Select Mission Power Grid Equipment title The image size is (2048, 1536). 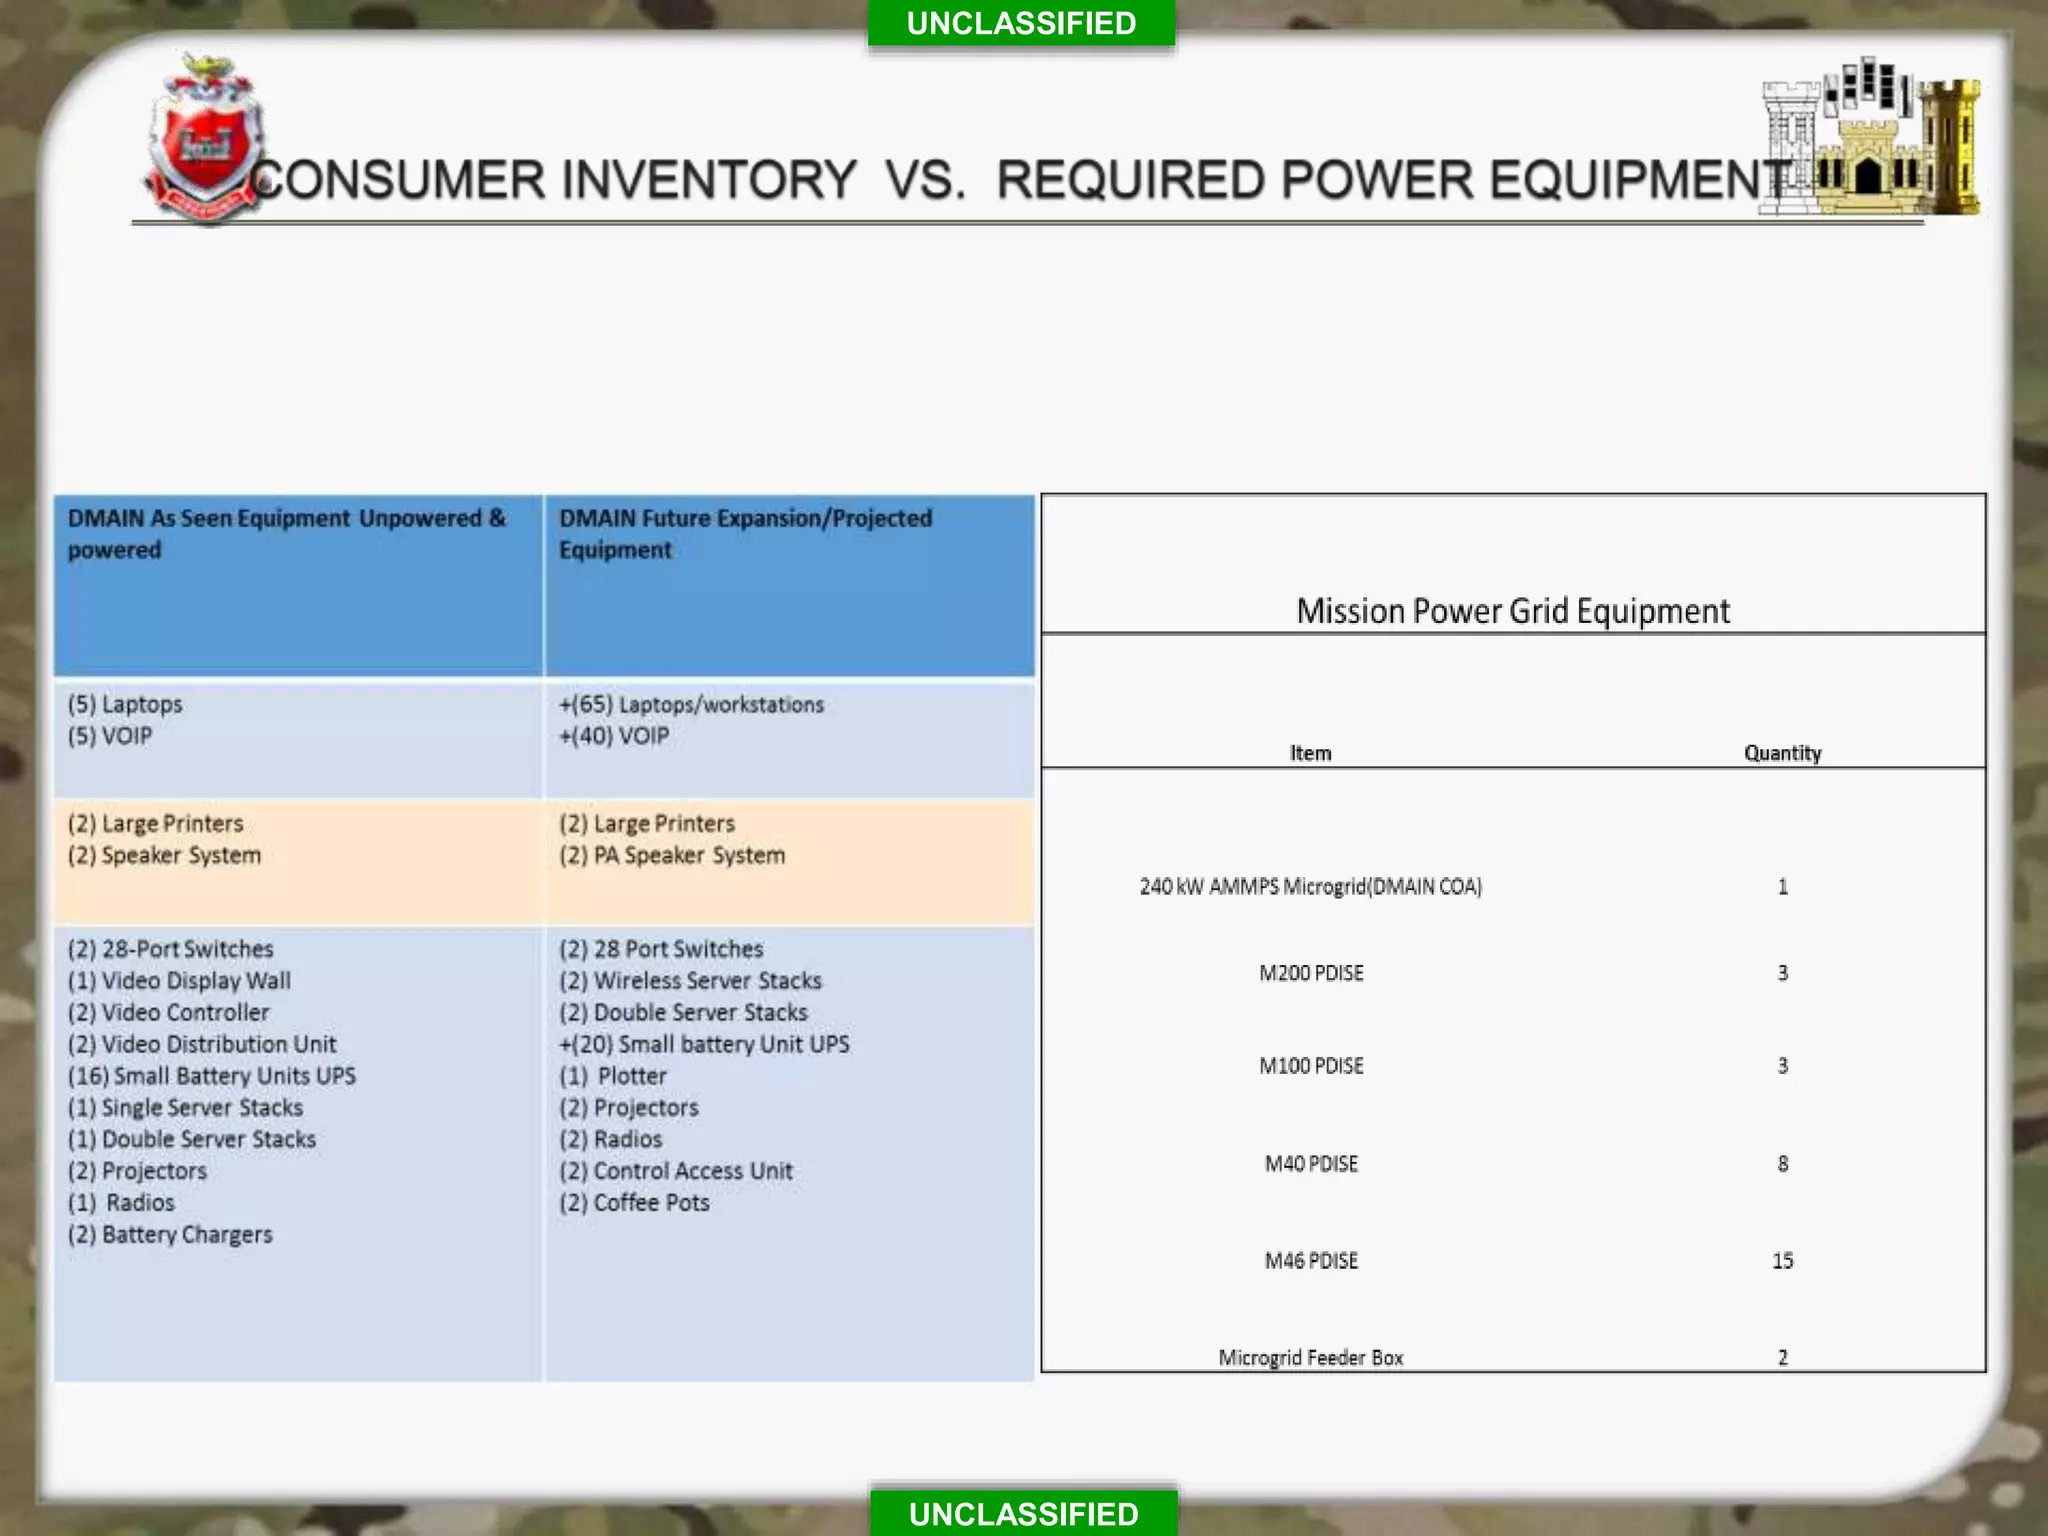(x=1512, y=611)
